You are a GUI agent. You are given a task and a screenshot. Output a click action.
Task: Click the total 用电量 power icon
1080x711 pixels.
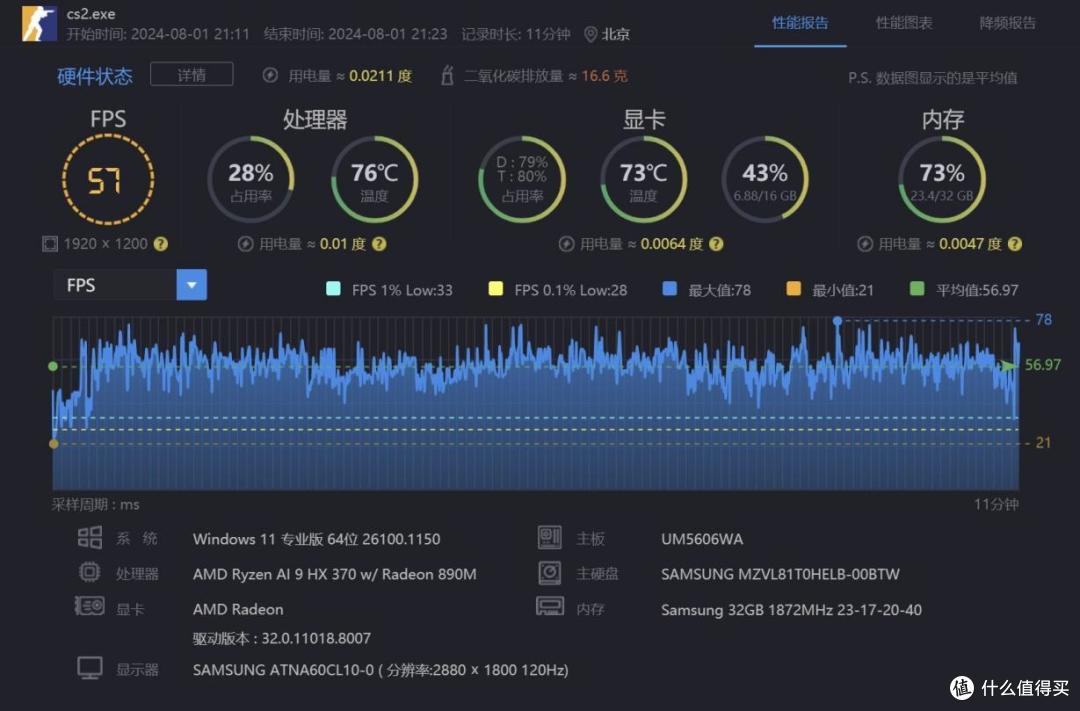(270, 75)
